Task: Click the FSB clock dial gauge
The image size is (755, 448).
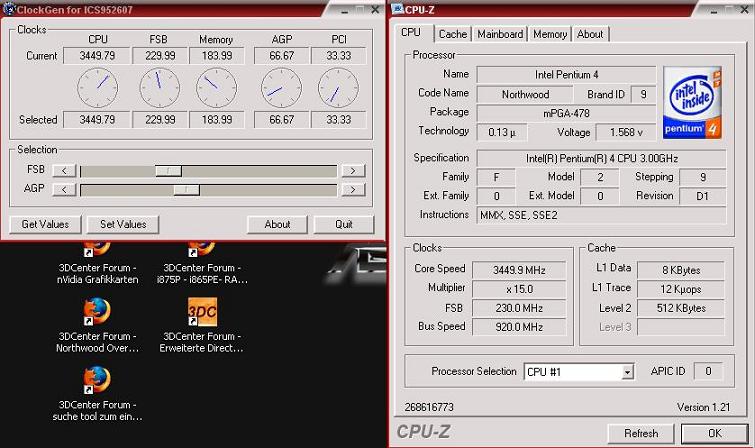Action: click(x=159, y=88)
